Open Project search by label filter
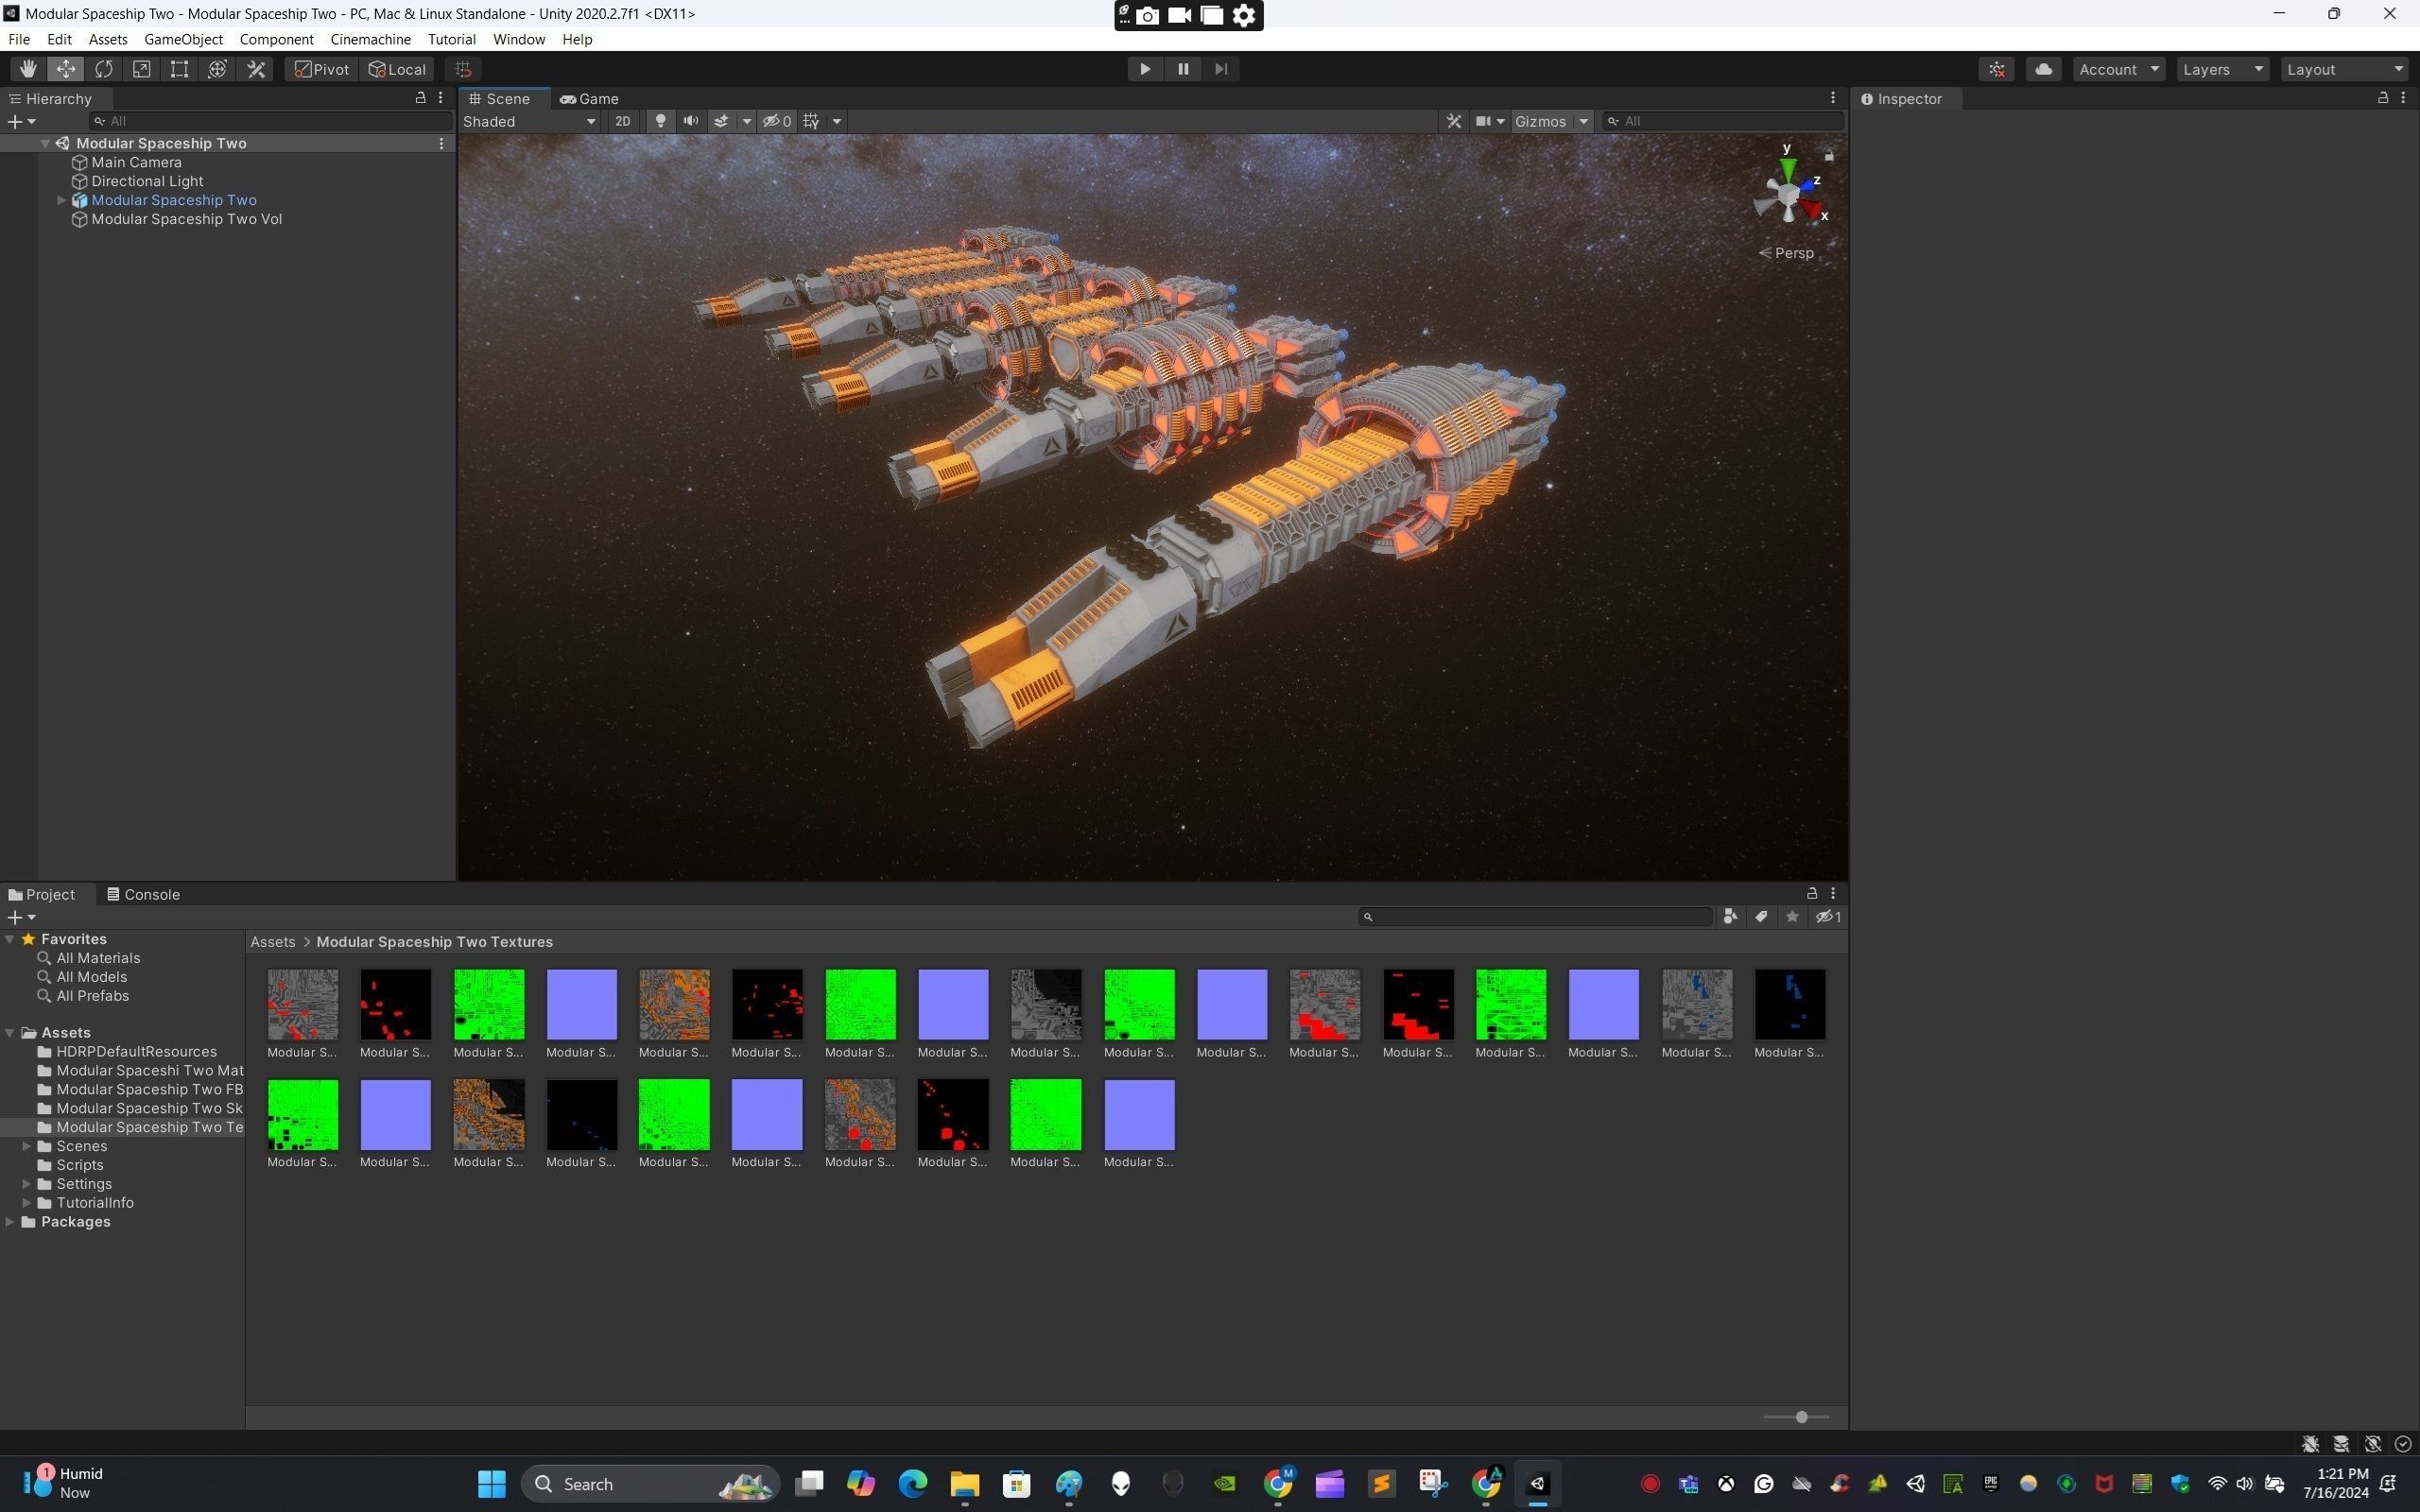The width and height of the screenshot is (2420, 1512). [1761, 917]
